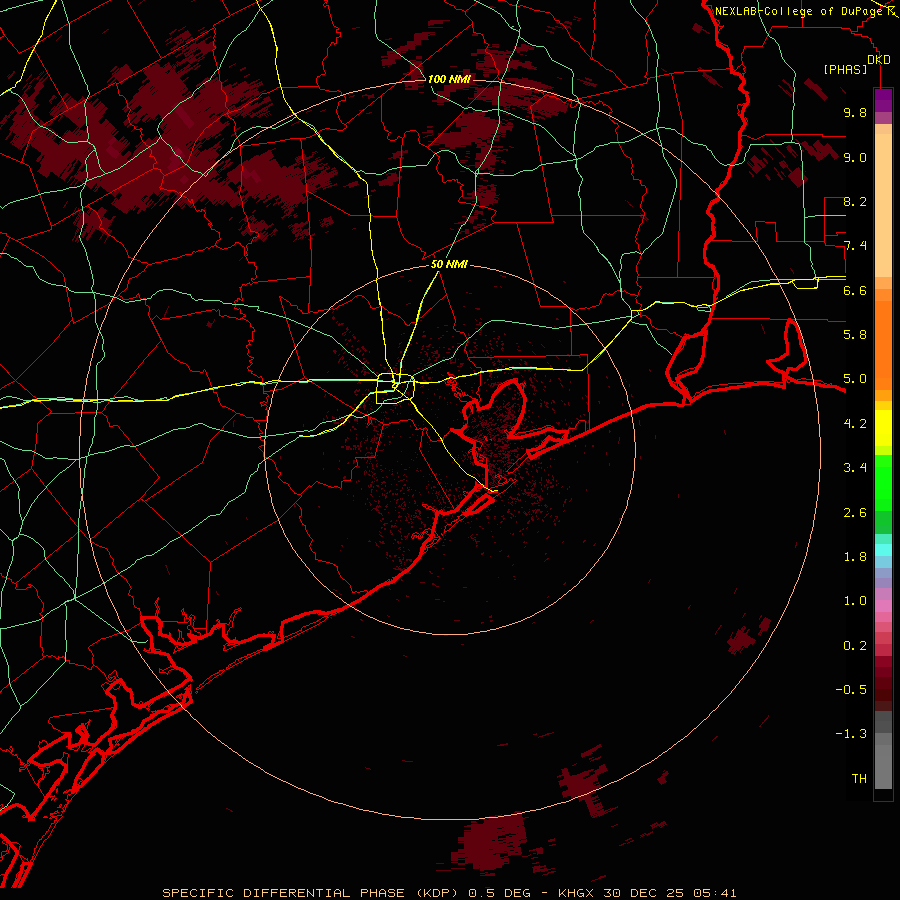
Task: Click the "[PHAS]" legend unit label
Action: (x=845, y=69)
